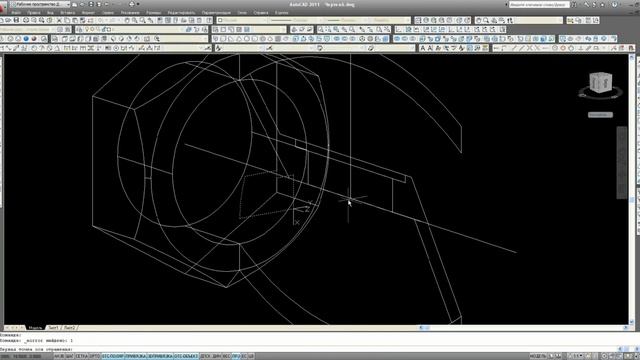Screen dimensions: 640x360
Task: Select the 2D Wireframe visual style icon
Action: pos(3,39)
